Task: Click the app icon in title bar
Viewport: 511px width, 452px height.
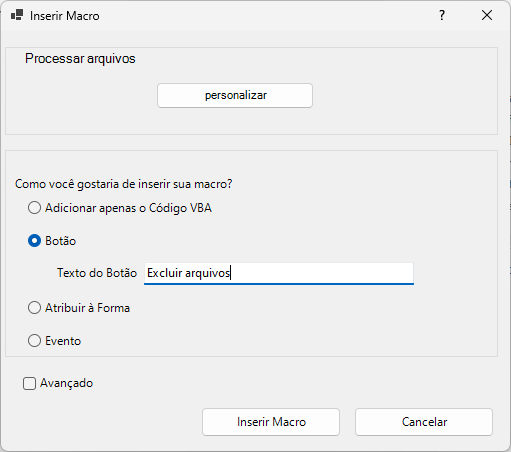Action: click(x=17, y=15)
